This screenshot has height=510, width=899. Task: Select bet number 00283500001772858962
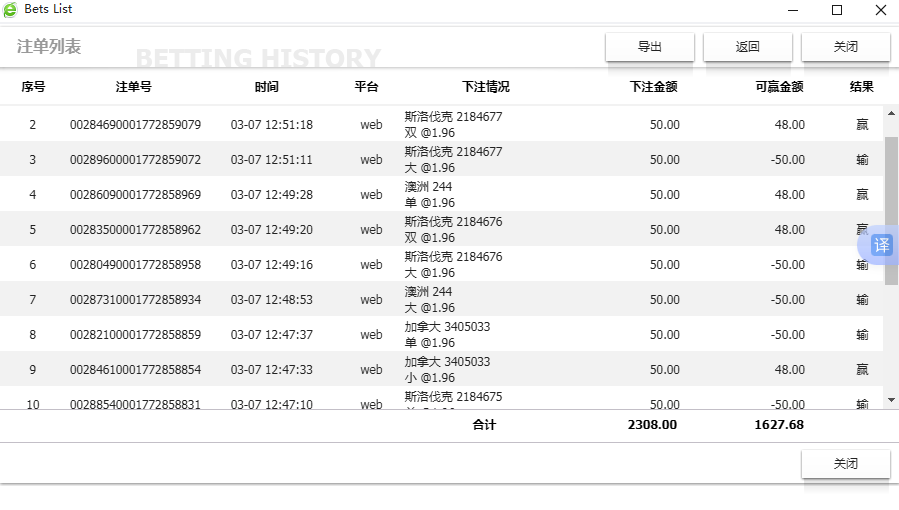tap(135, 229)
